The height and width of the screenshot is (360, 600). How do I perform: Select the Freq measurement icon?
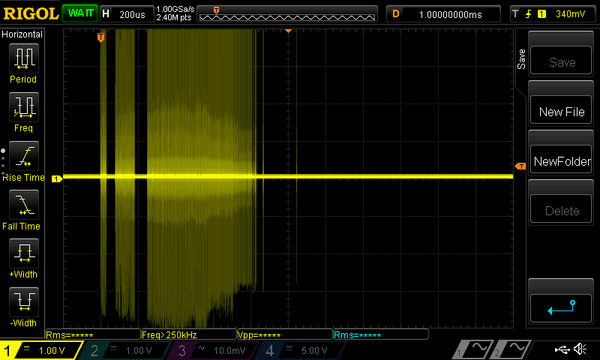click(24, 107)
